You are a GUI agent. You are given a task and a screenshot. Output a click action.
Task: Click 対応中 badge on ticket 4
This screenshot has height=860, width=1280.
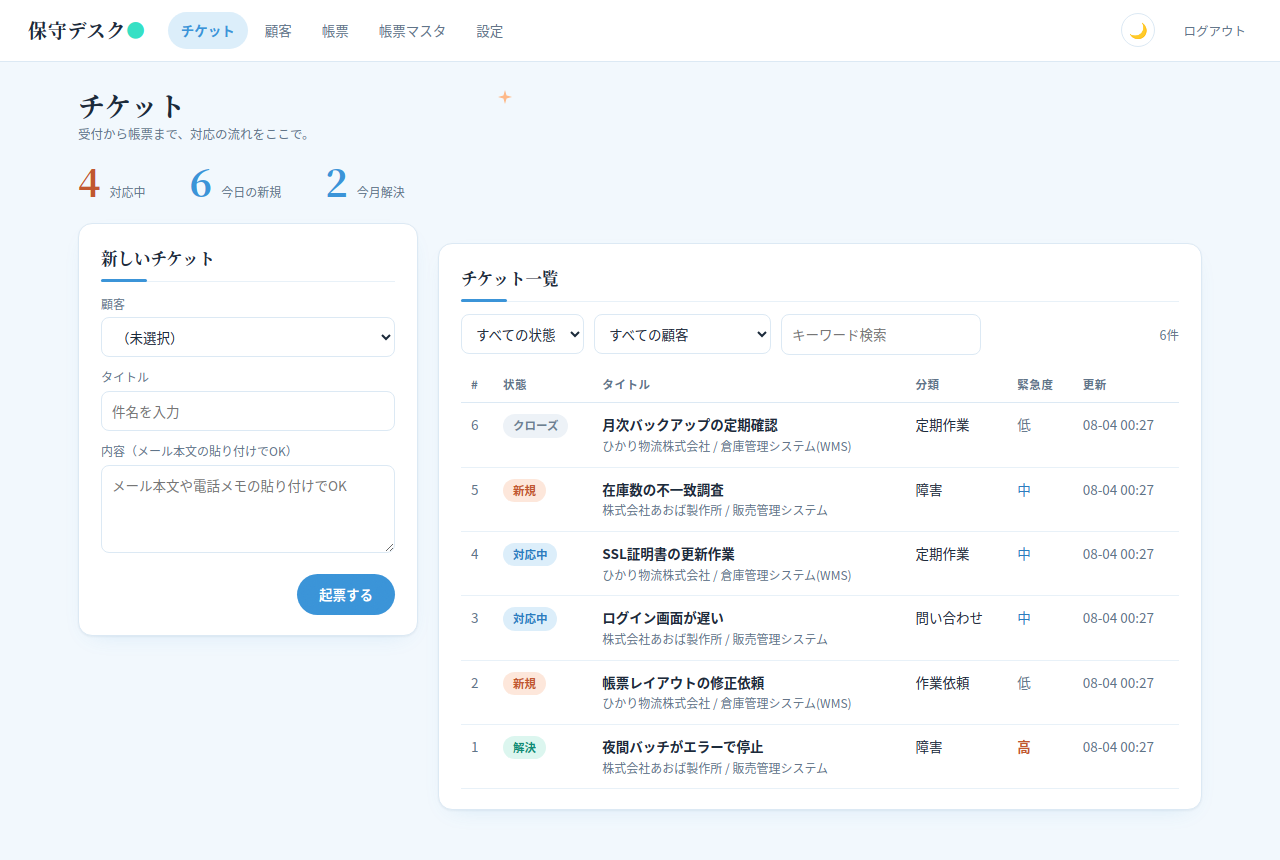click(x=530, y=554)
